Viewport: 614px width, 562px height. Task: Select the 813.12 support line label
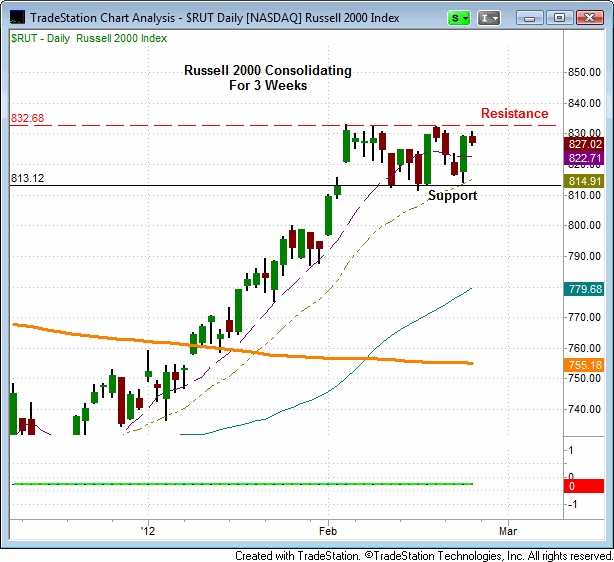[x=28, y=178]
